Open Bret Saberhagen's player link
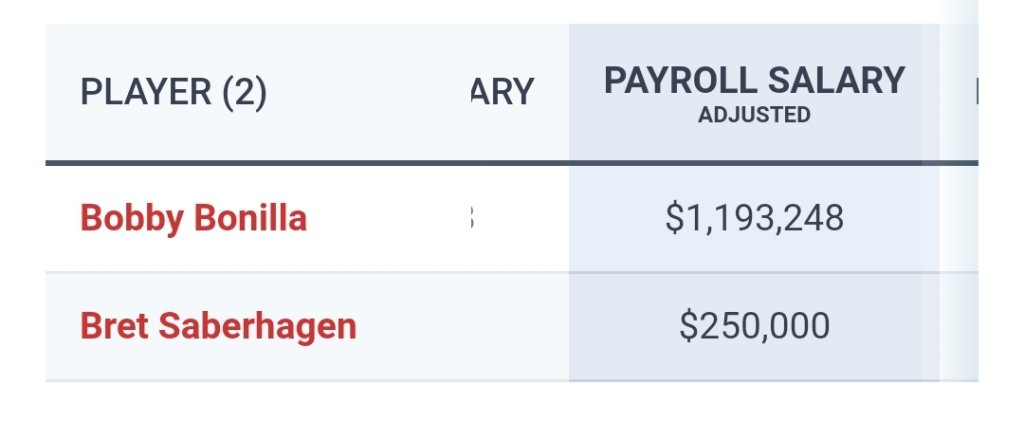The image size is (1024, 439). point(218,327)
